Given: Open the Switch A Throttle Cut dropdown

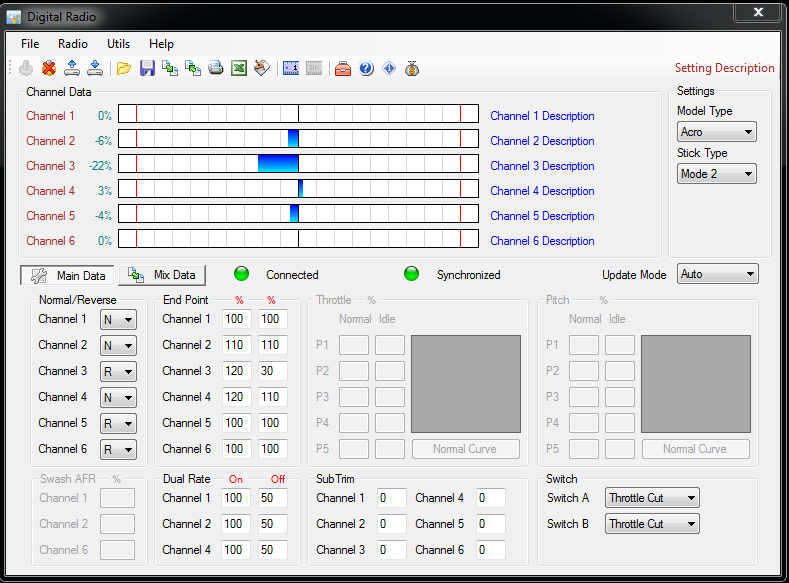Looking at the screenshot, I should (652, 498).
